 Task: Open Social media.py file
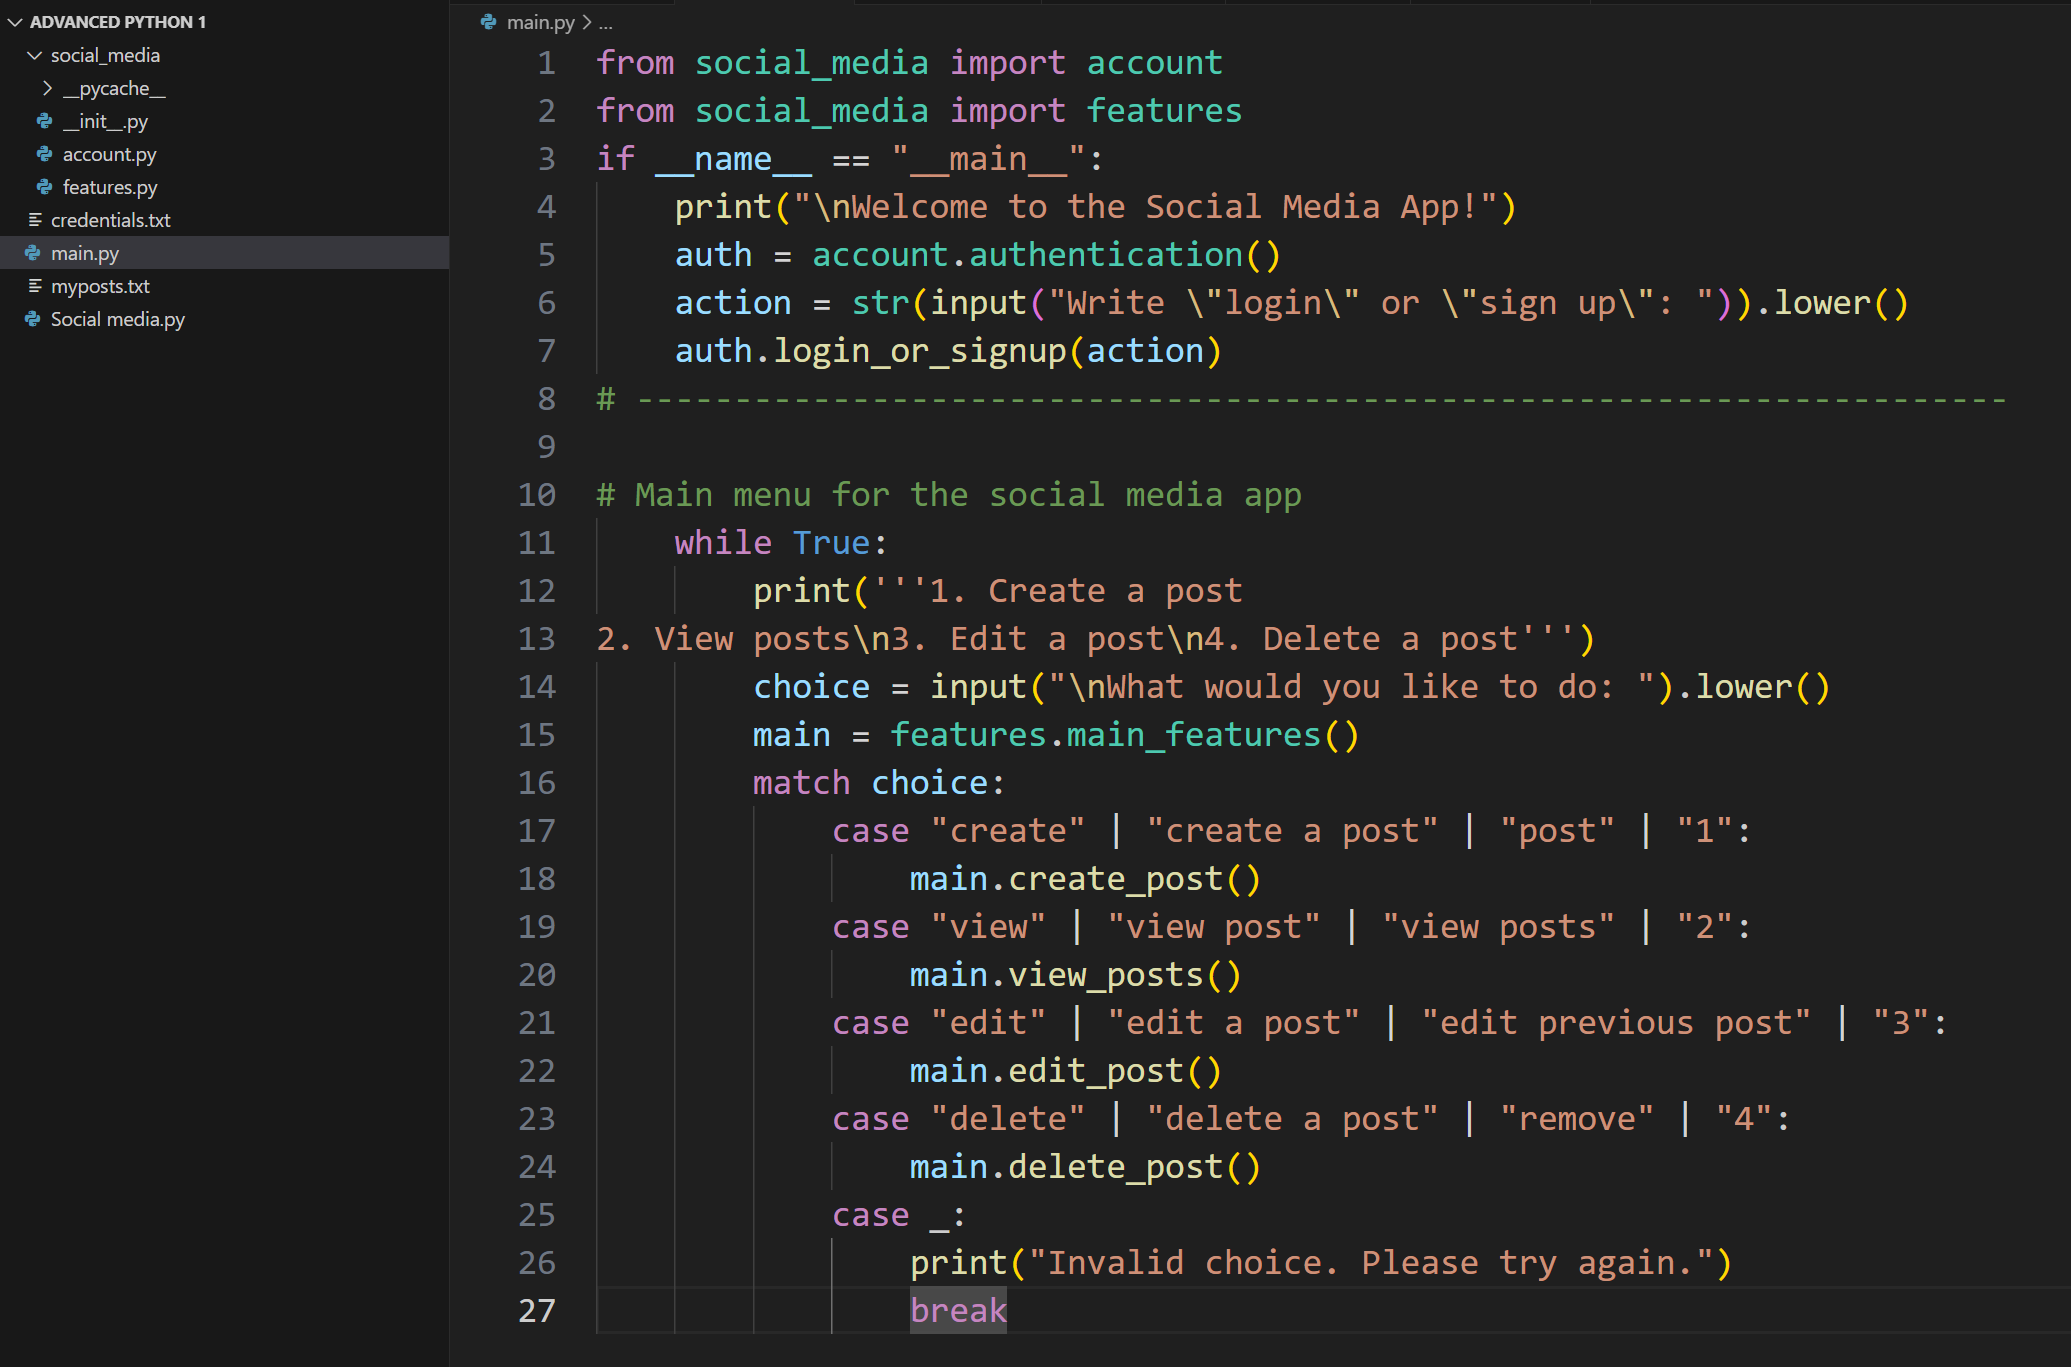(x=117, y=319)
